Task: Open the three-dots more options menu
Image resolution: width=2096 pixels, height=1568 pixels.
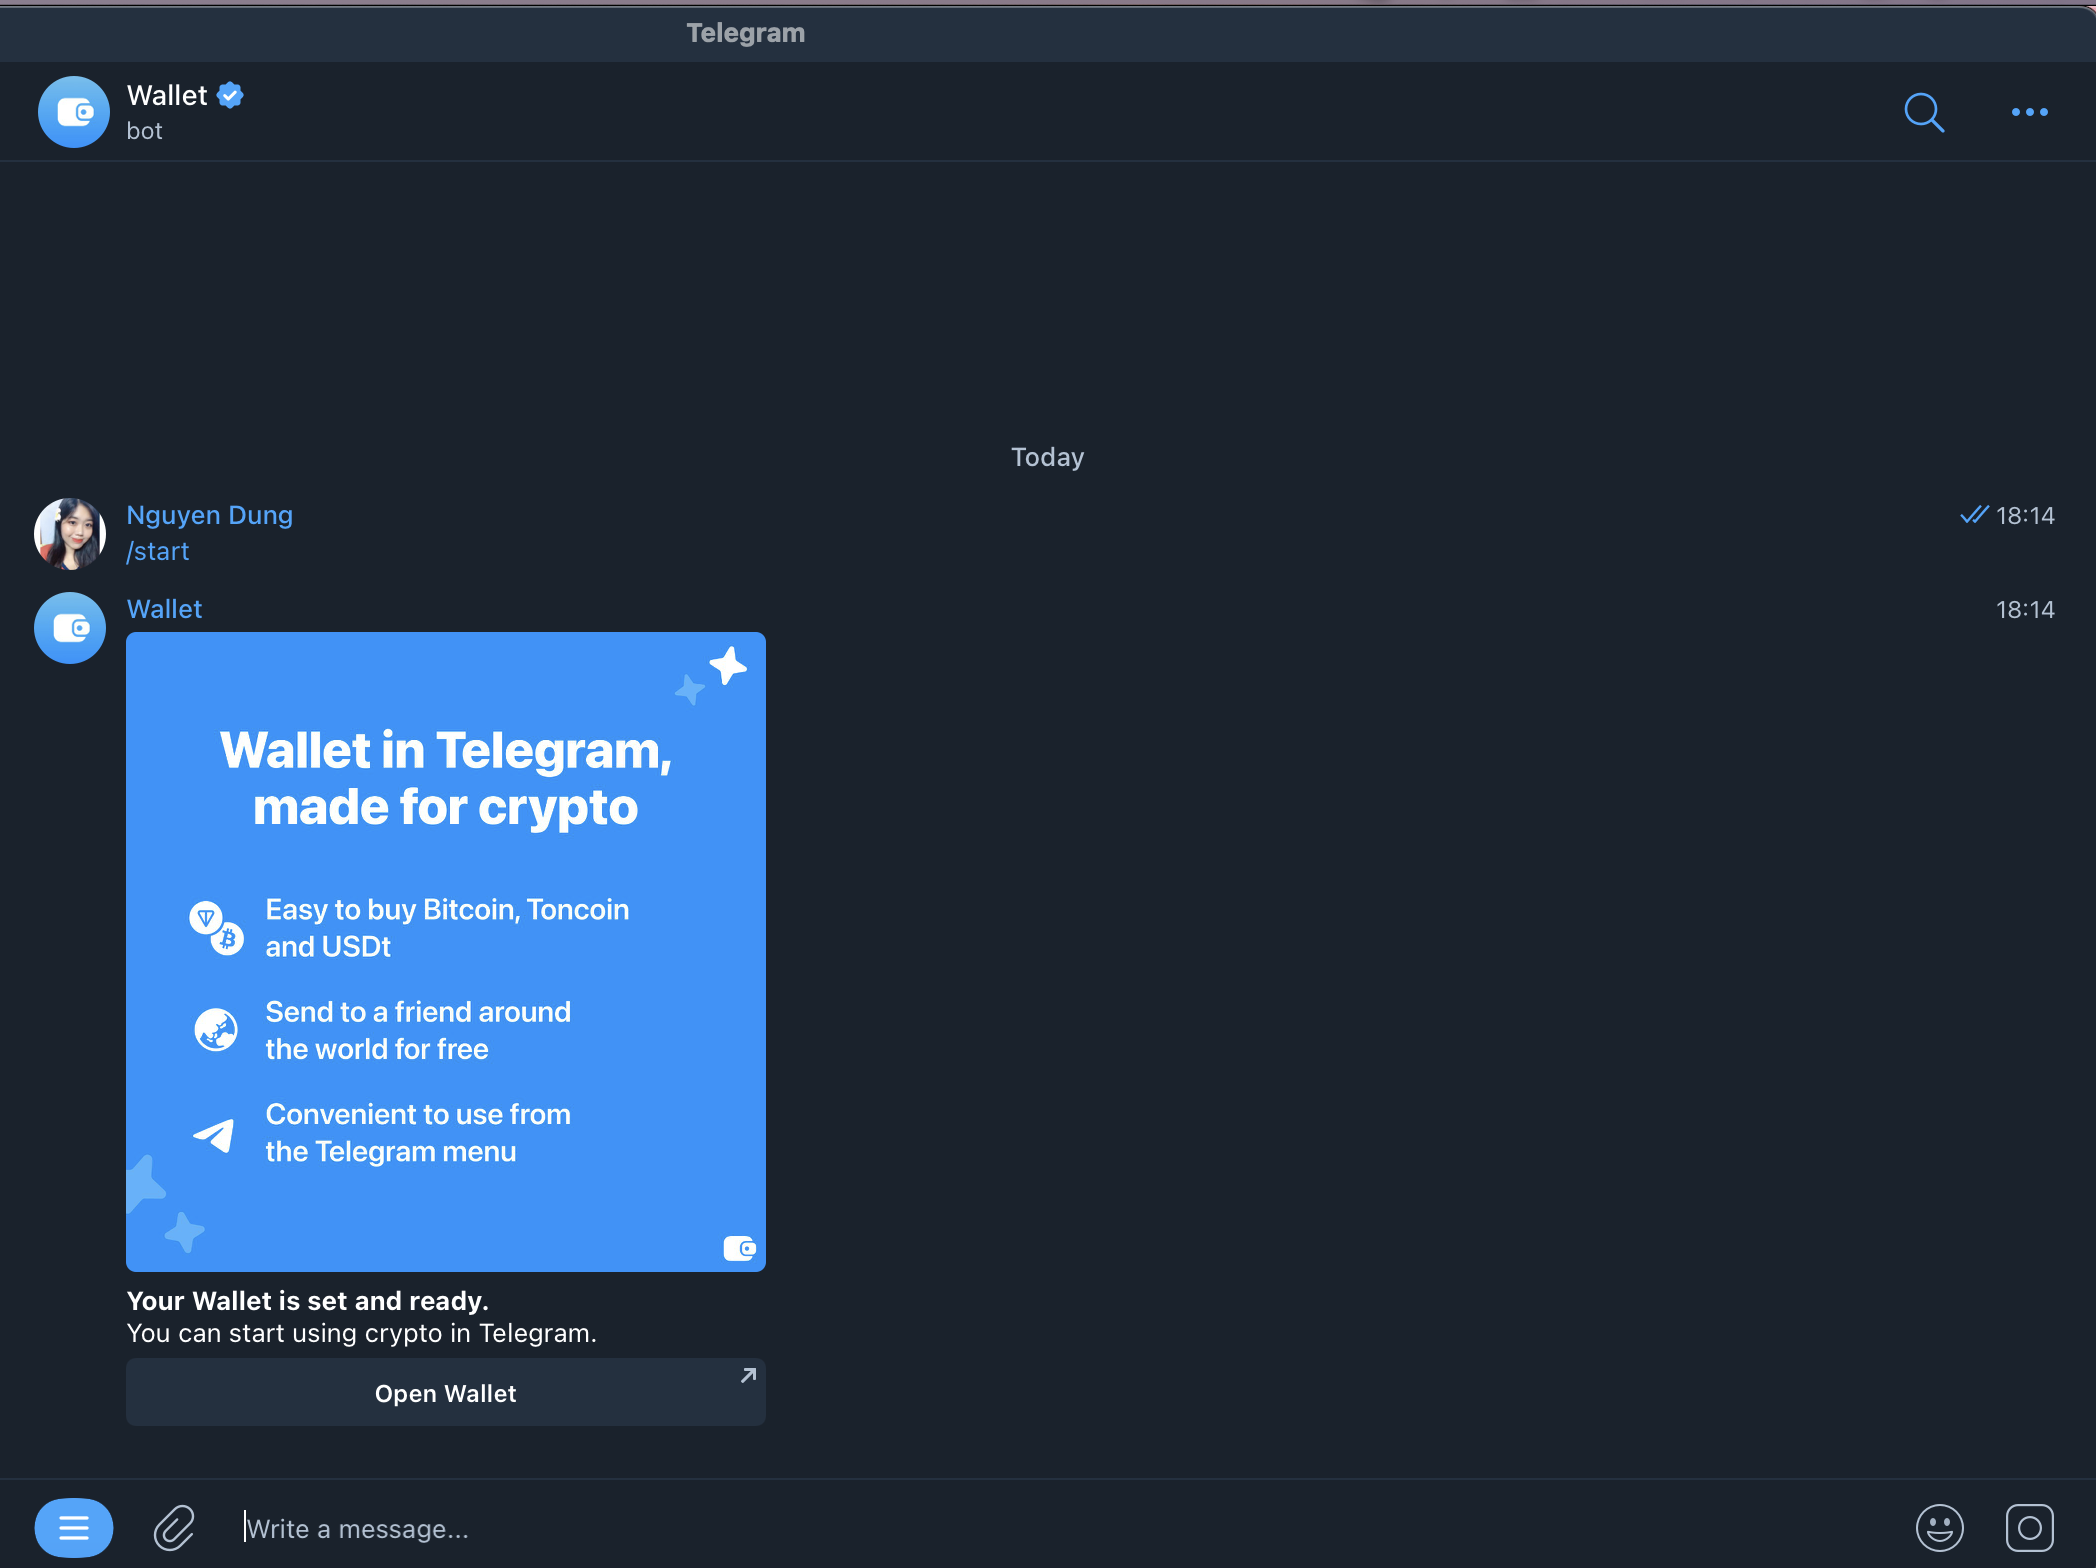Action: tap(2029, 112)
